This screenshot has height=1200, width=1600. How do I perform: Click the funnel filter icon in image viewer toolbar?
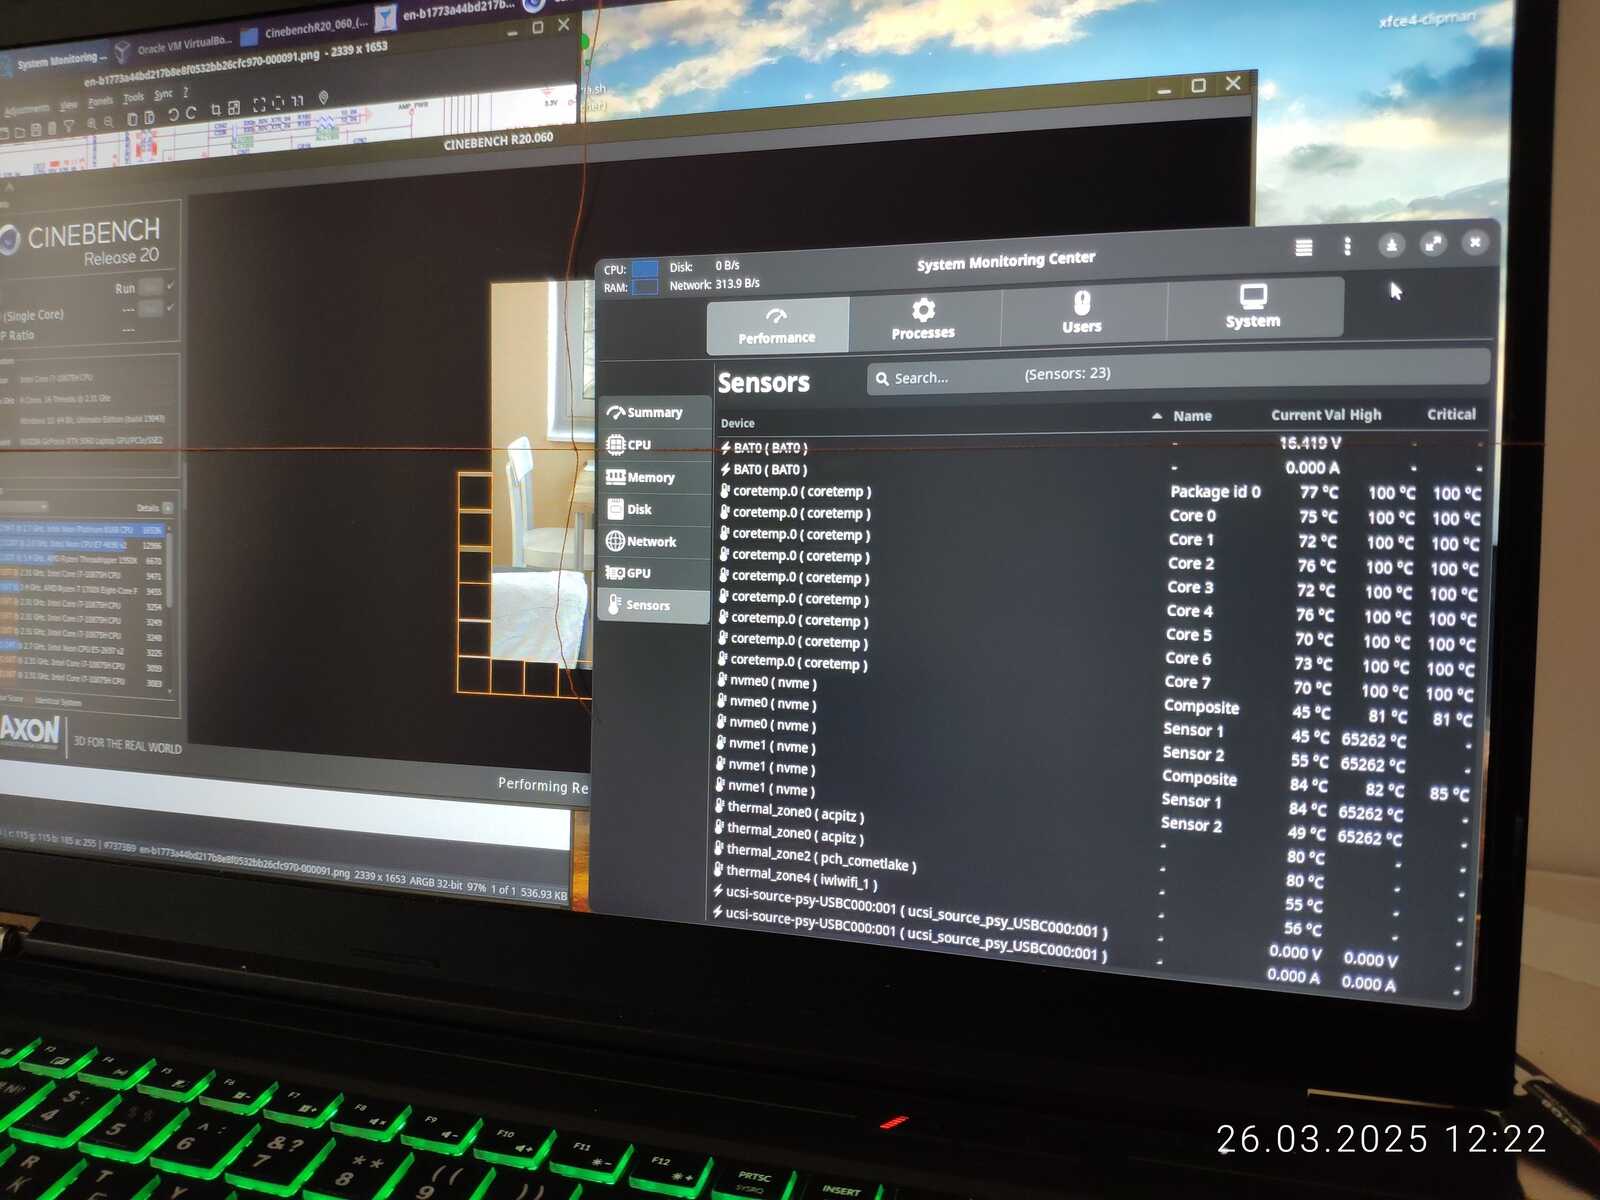(68, 126)
